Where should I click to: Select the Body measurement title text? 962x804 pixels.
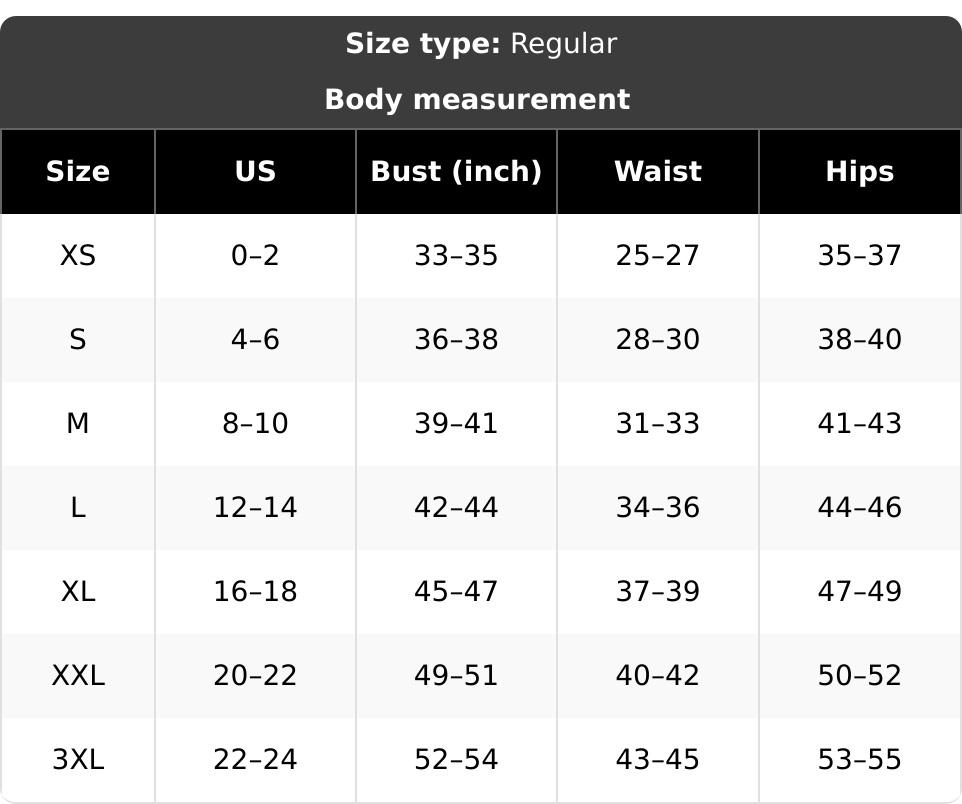pyautogui.click(x=477, y=99)
